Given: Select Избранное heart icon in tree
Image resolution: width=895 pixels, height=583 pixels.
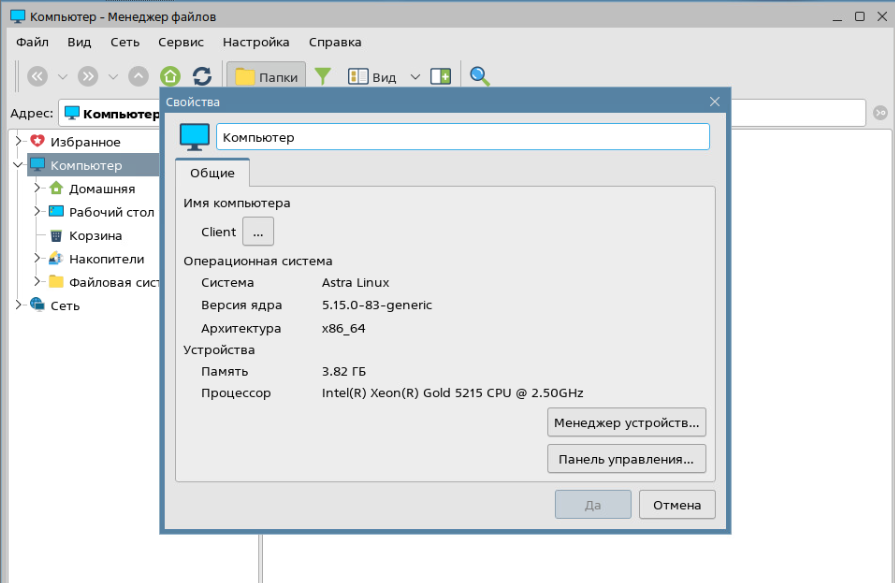Looking at the screenshot, I should point(37,141).
